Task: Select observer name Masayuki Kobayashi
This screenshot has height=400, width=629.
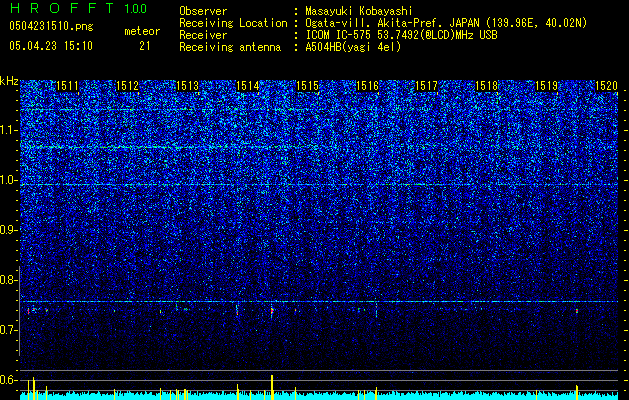Action: click(359, 11)
